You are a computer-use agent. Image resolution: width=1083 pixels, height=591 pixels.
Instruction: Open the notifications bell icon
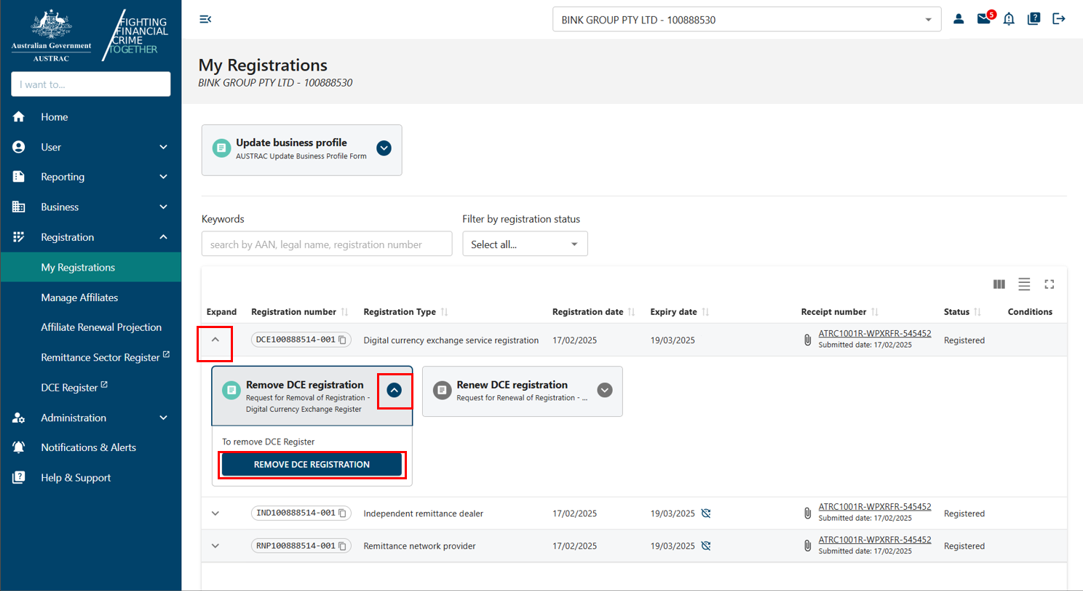(1009, 18)
